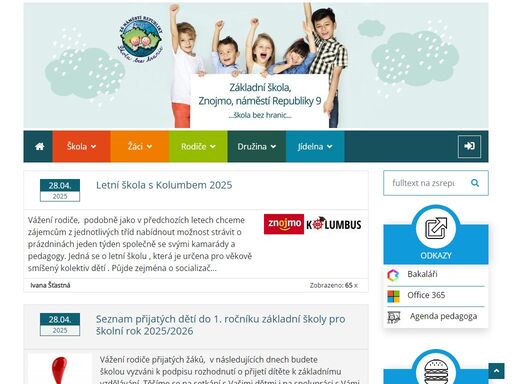Click the Odkazy external link icon
The width and height of the screenshot is (512, 384).
pyautogui.click(x=436, y=228)
